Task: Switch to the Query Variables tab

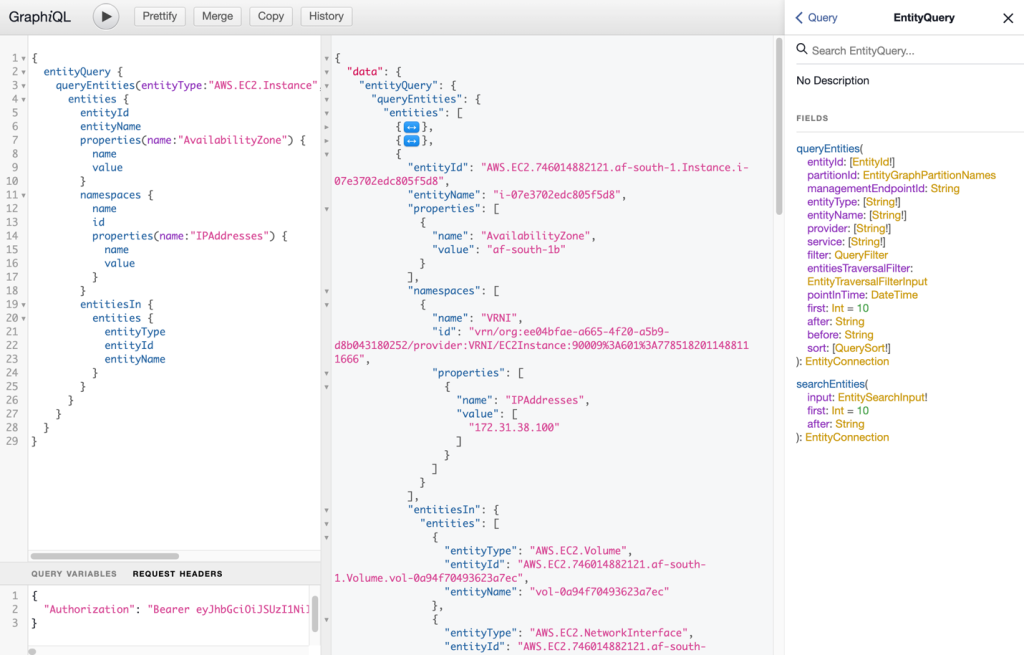Action: coord(76,574)
